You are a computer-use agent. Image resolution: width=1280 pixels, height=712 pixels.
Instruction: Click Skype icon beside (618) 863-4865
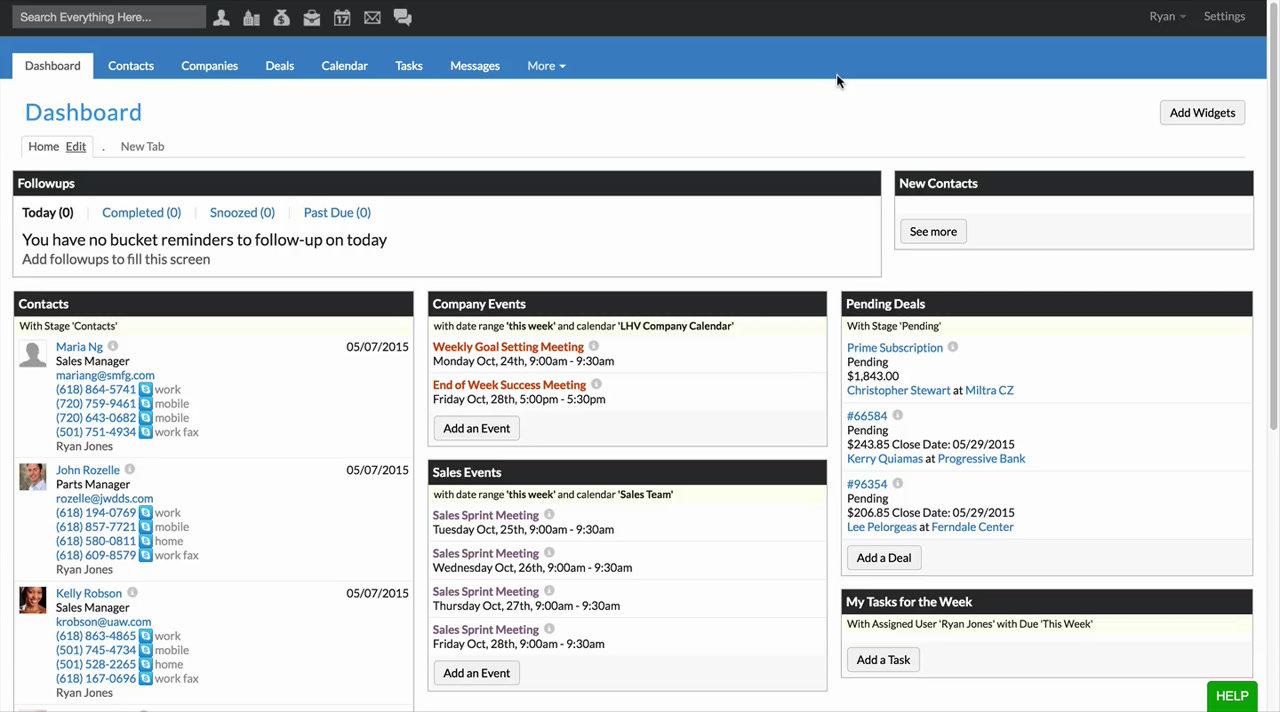(146, 636)
